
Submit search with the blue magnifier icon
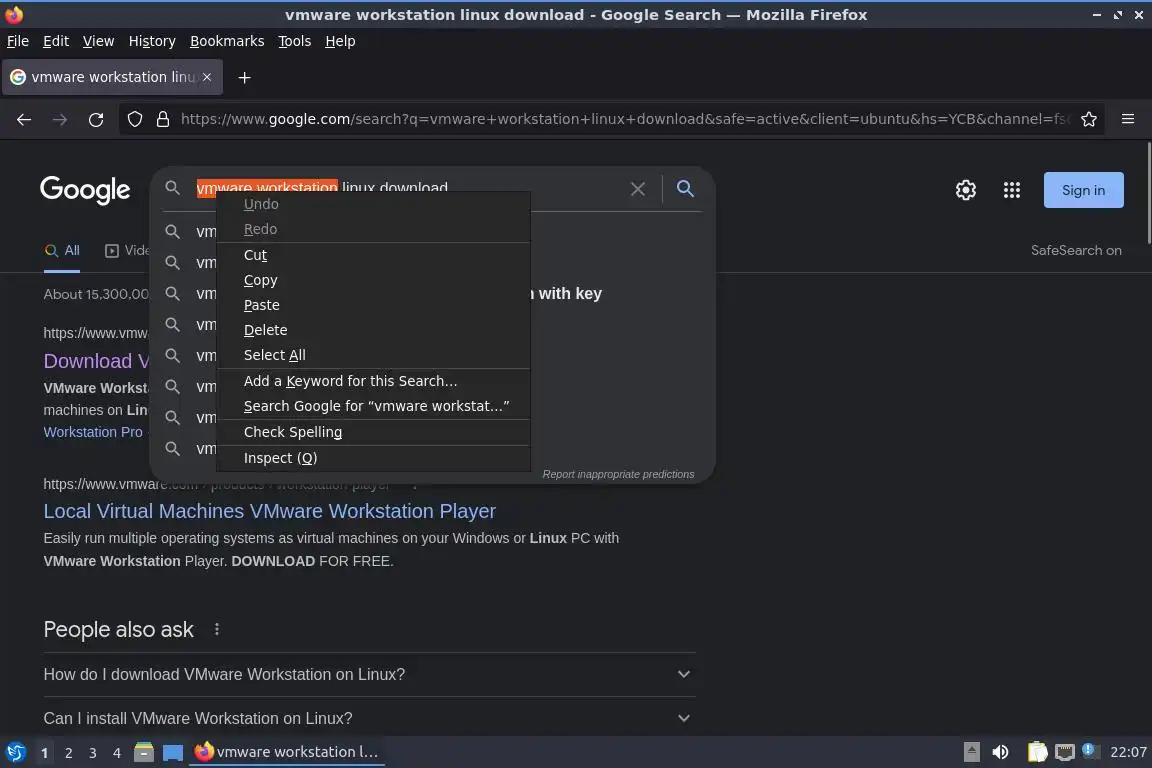685,189
